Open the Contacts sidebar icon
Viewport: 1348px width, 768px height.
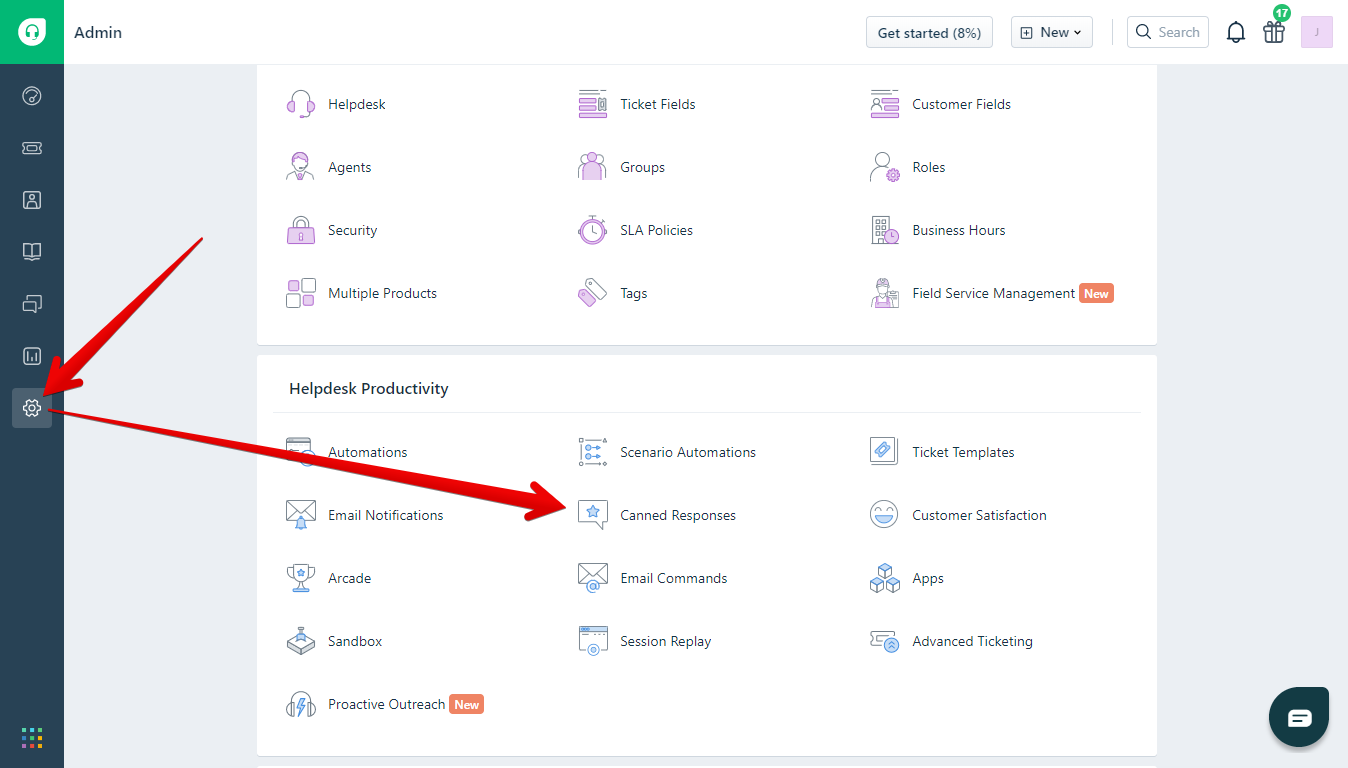32,200
